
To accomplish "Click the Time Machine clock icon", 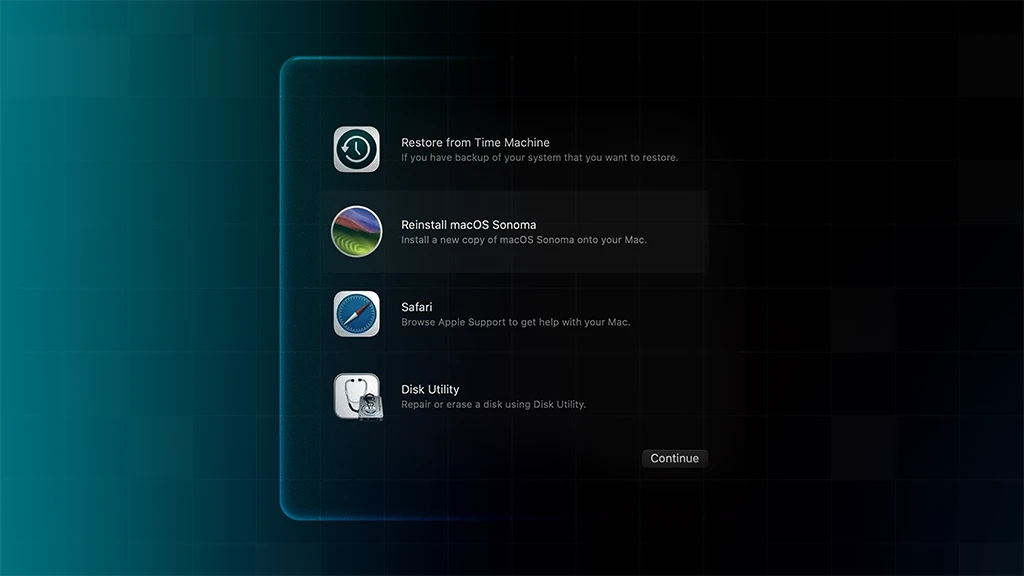I will coord(356,148).
